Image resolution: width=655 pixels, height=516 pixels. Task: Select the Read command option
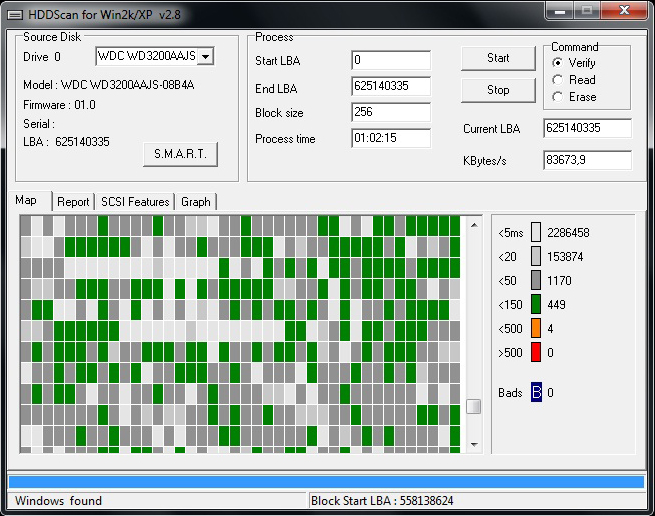558,80
